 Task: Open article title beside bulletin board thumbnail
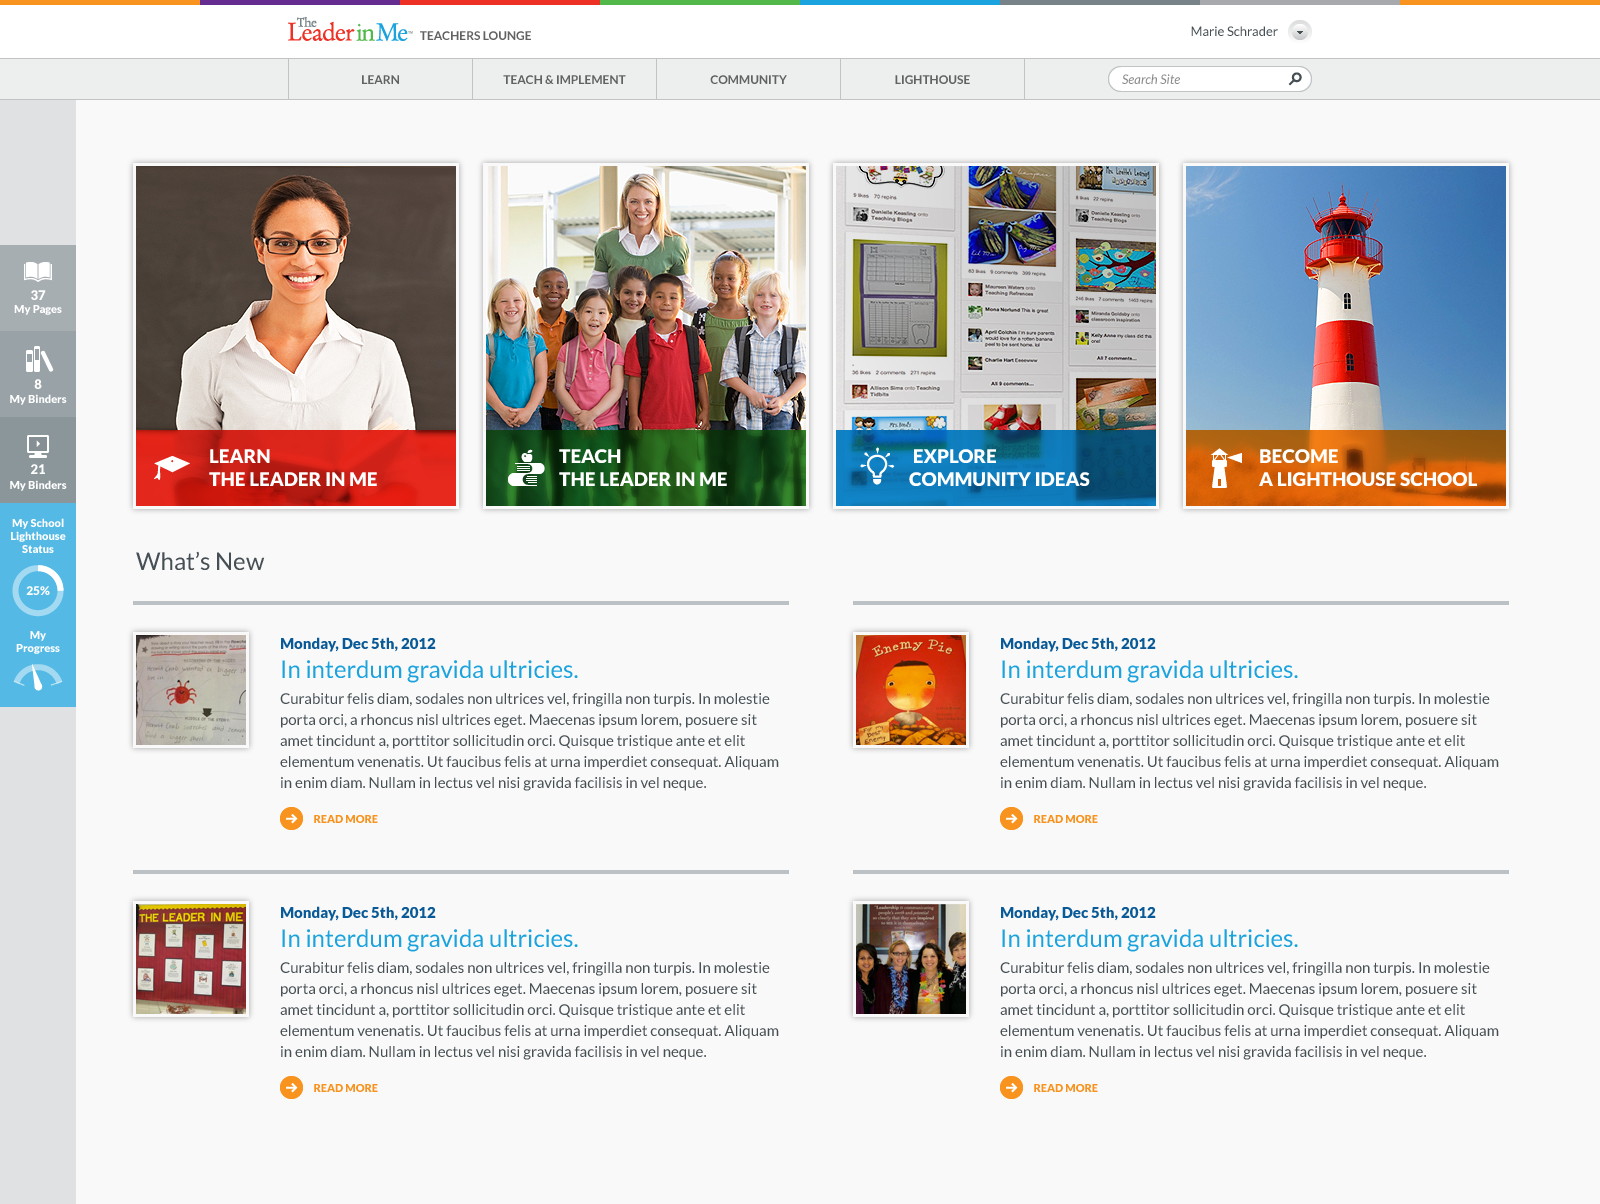click(429, 939)
